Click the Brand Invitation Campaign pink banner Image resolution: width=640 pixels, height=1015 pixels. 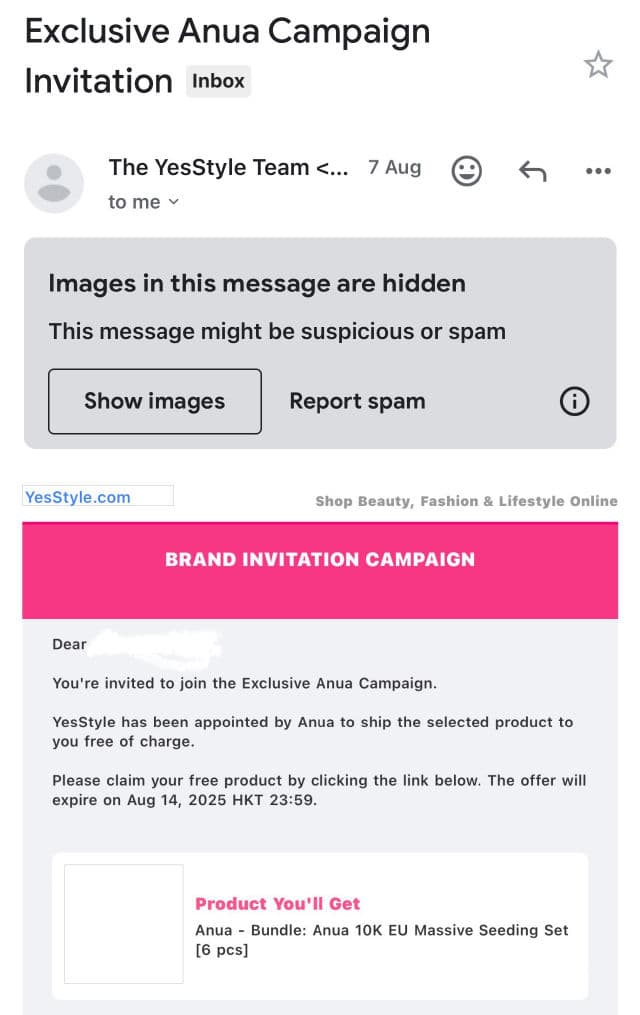pyautogui.click(x=320, y=560)
